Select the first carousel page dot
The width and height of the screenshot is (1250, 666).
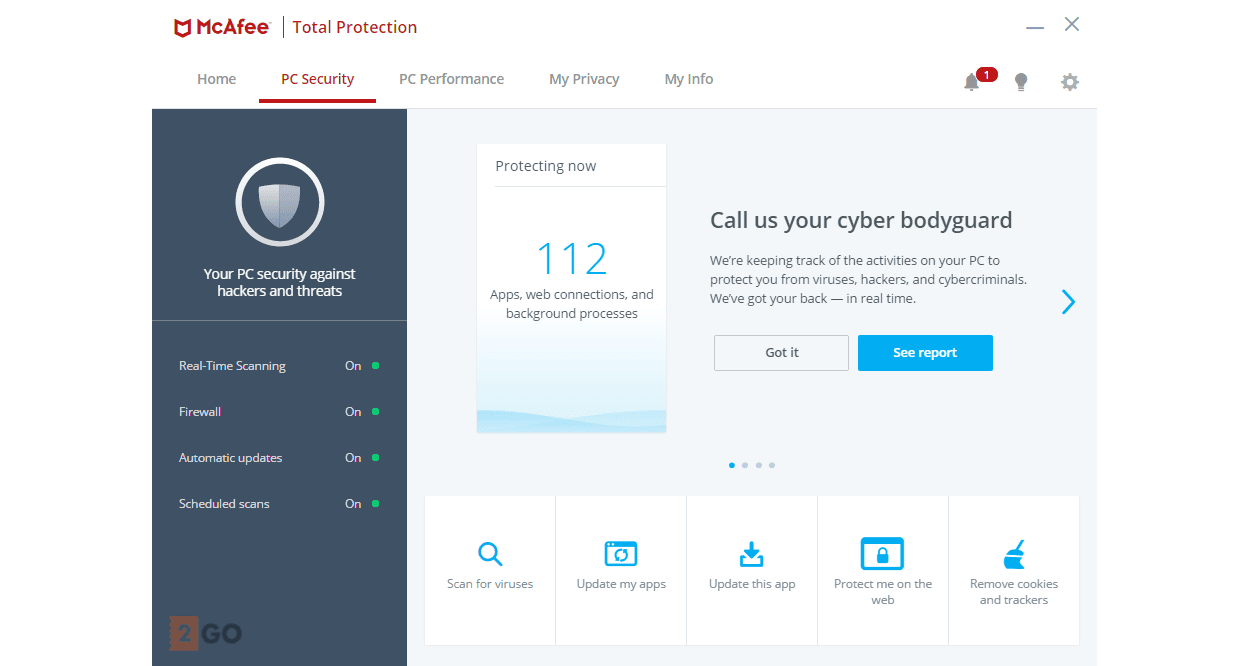(732, 465)
